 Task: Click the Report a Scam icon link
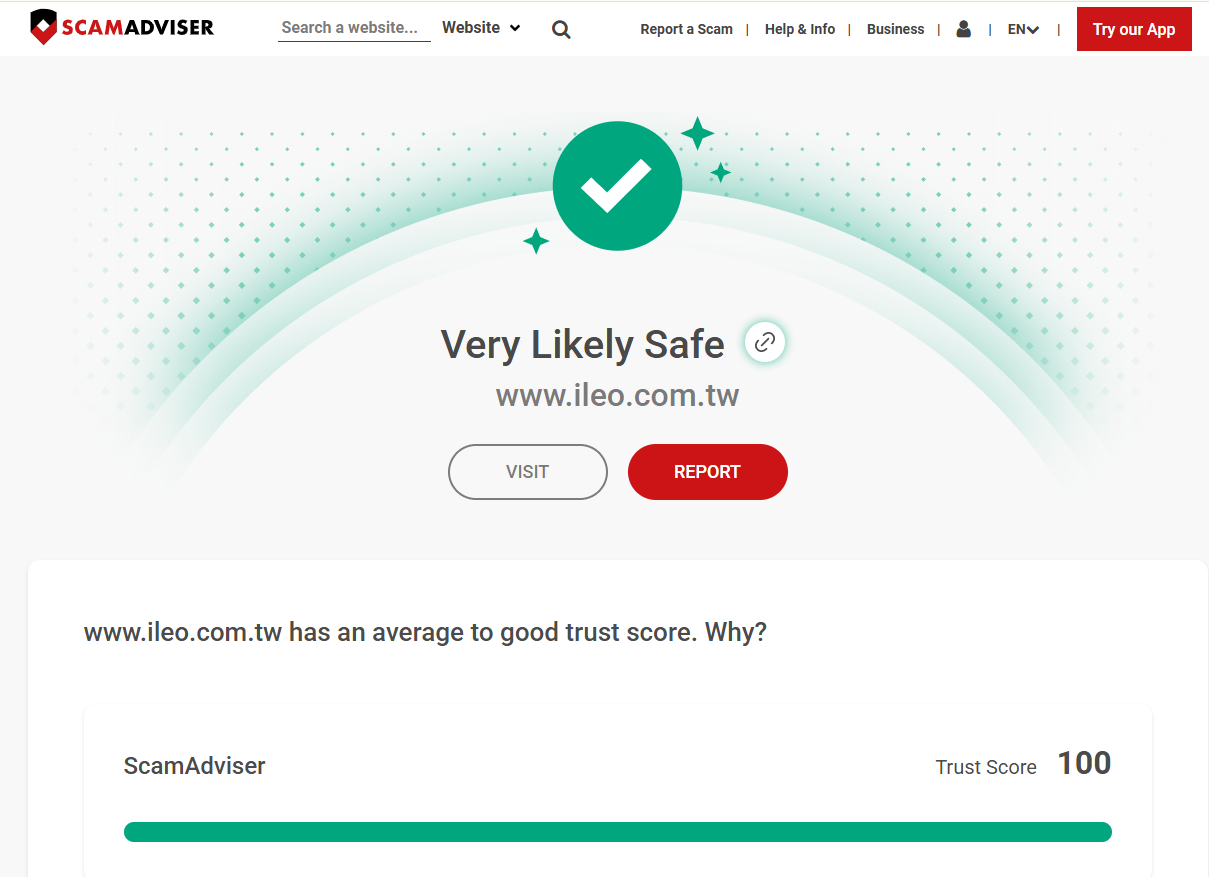686,29
